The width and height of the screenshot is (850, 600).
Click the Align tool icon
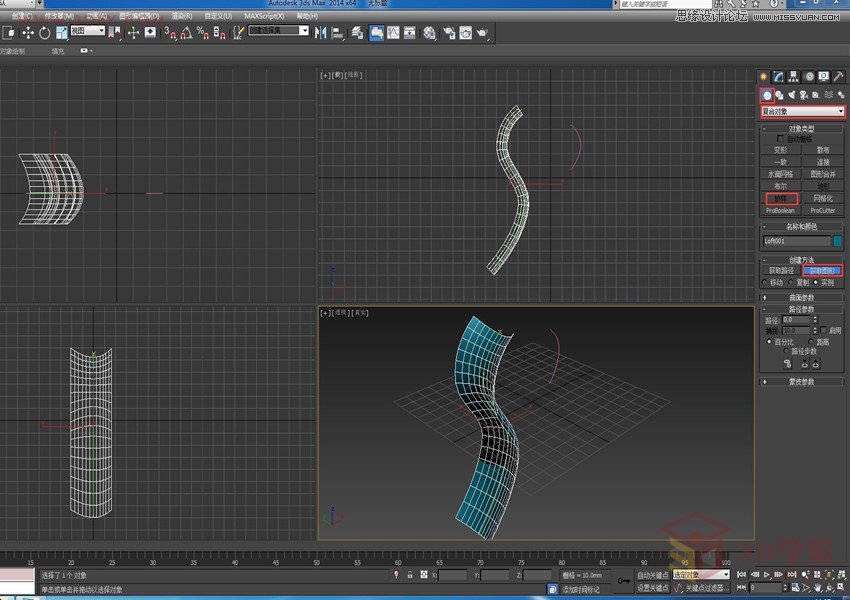[337, 34]
